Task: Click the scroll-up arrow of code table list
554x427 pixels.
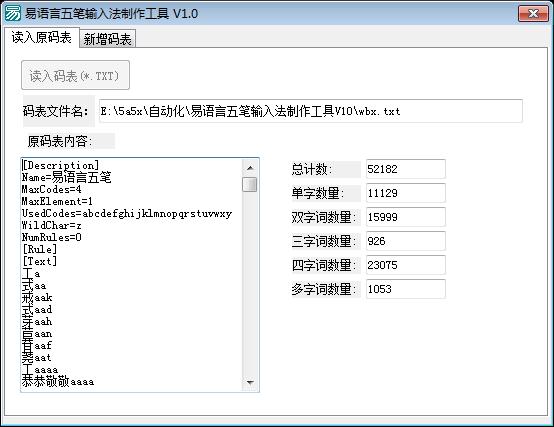Action: pos(250,168)
